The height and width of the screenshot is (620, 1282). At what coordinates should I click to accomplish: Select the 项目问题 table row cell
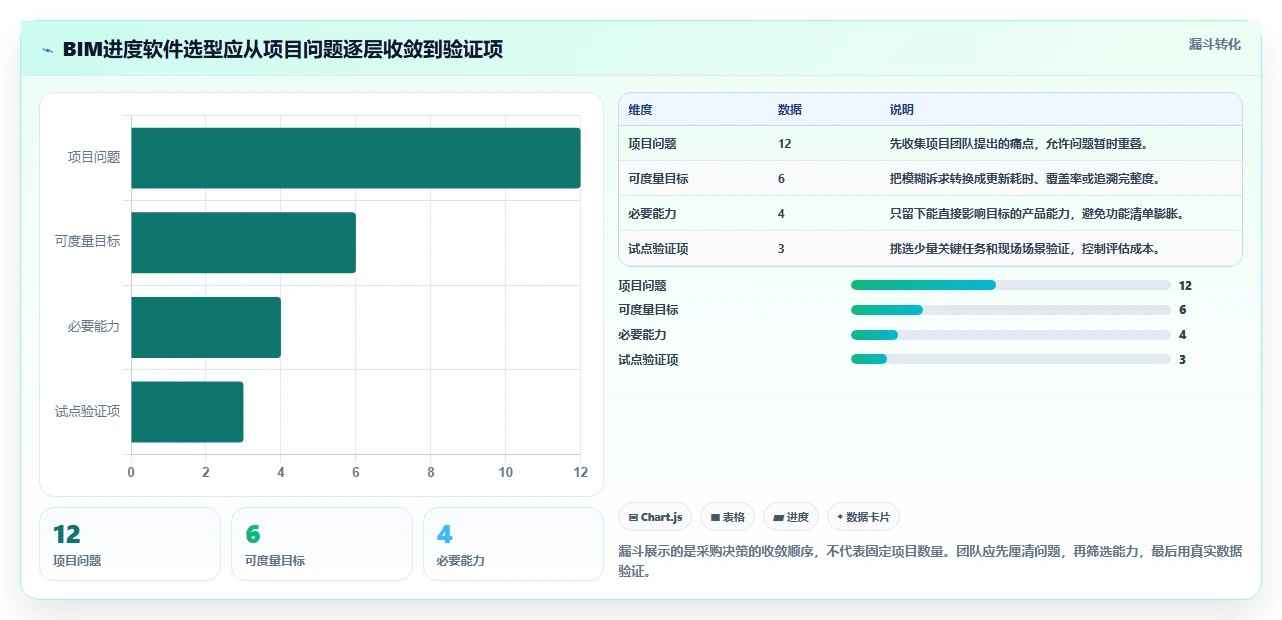point(652,144)
